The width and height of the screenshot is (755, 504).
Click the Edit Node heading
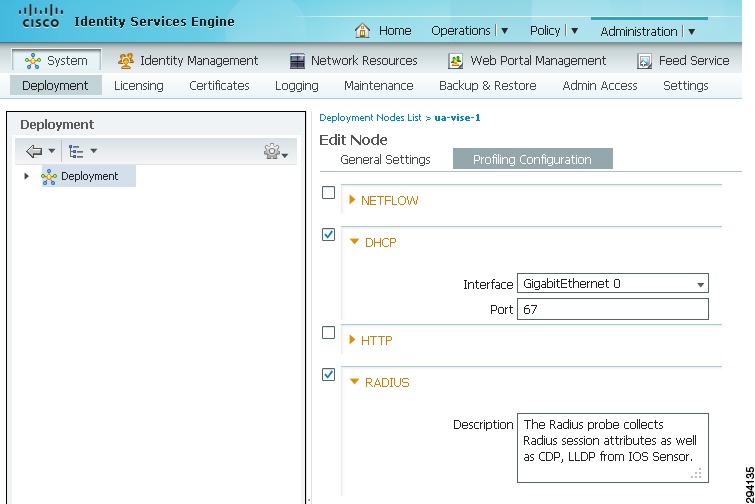353,140
